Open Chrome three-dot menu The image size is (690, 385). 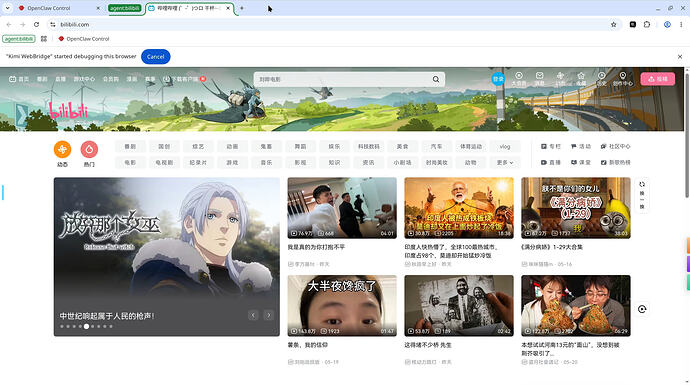[681, 25]
